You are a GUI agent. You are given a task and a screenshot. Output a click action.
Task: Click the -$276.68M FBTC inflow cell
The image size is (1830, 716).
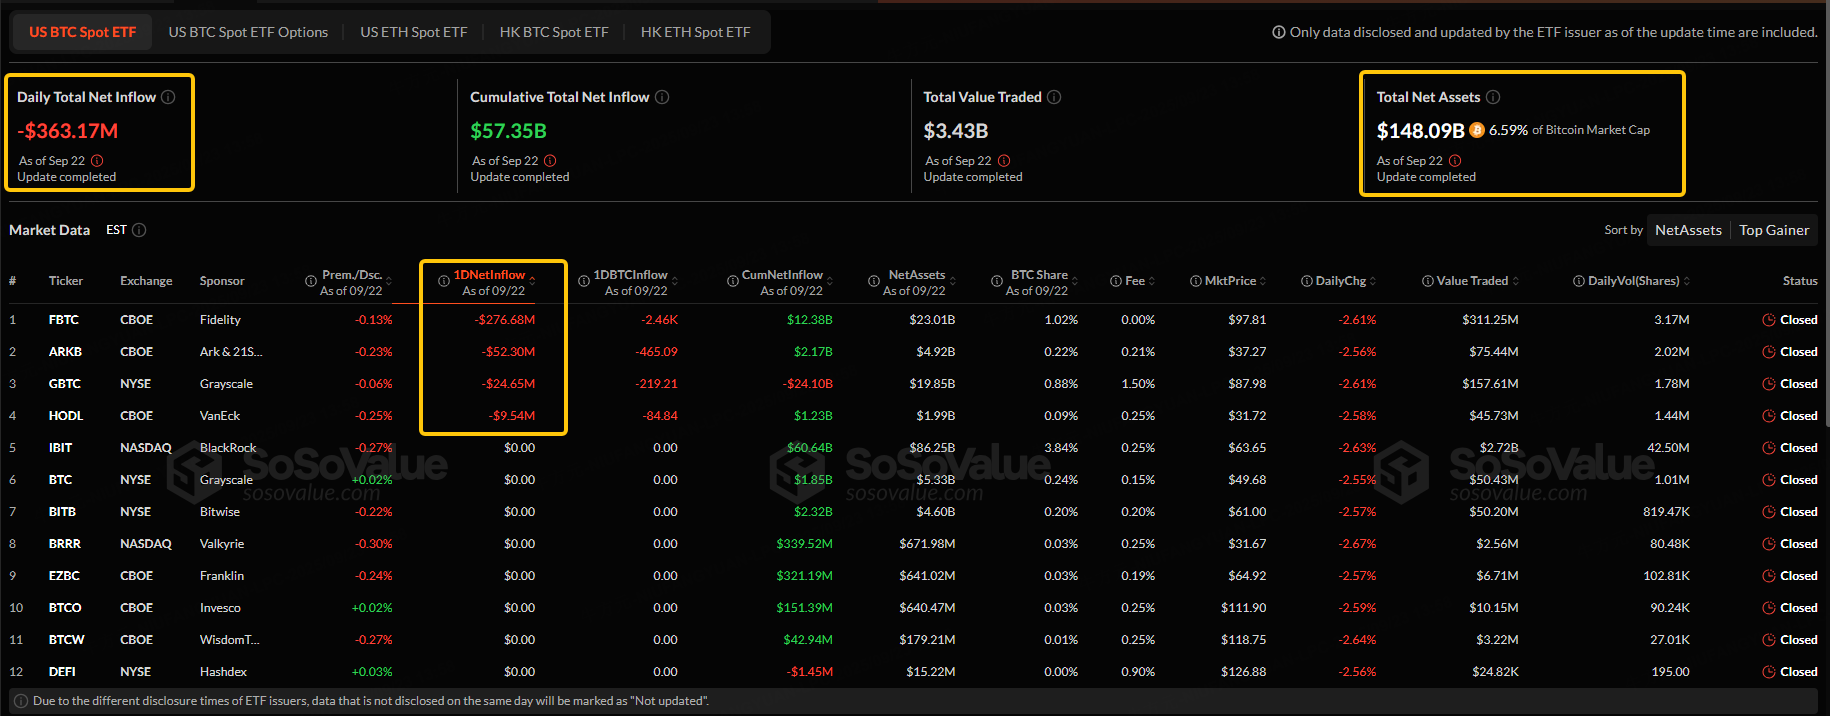click(505, 320)
